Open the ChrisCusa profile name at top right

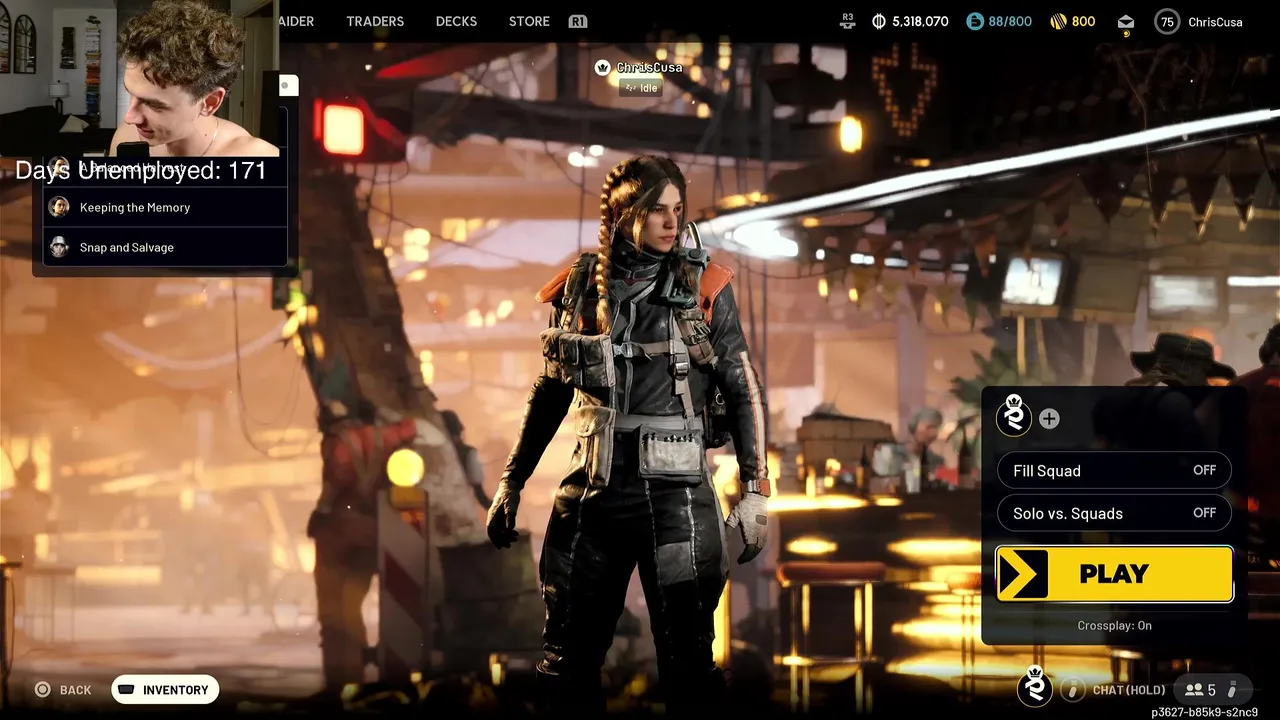coord(1215,22)
